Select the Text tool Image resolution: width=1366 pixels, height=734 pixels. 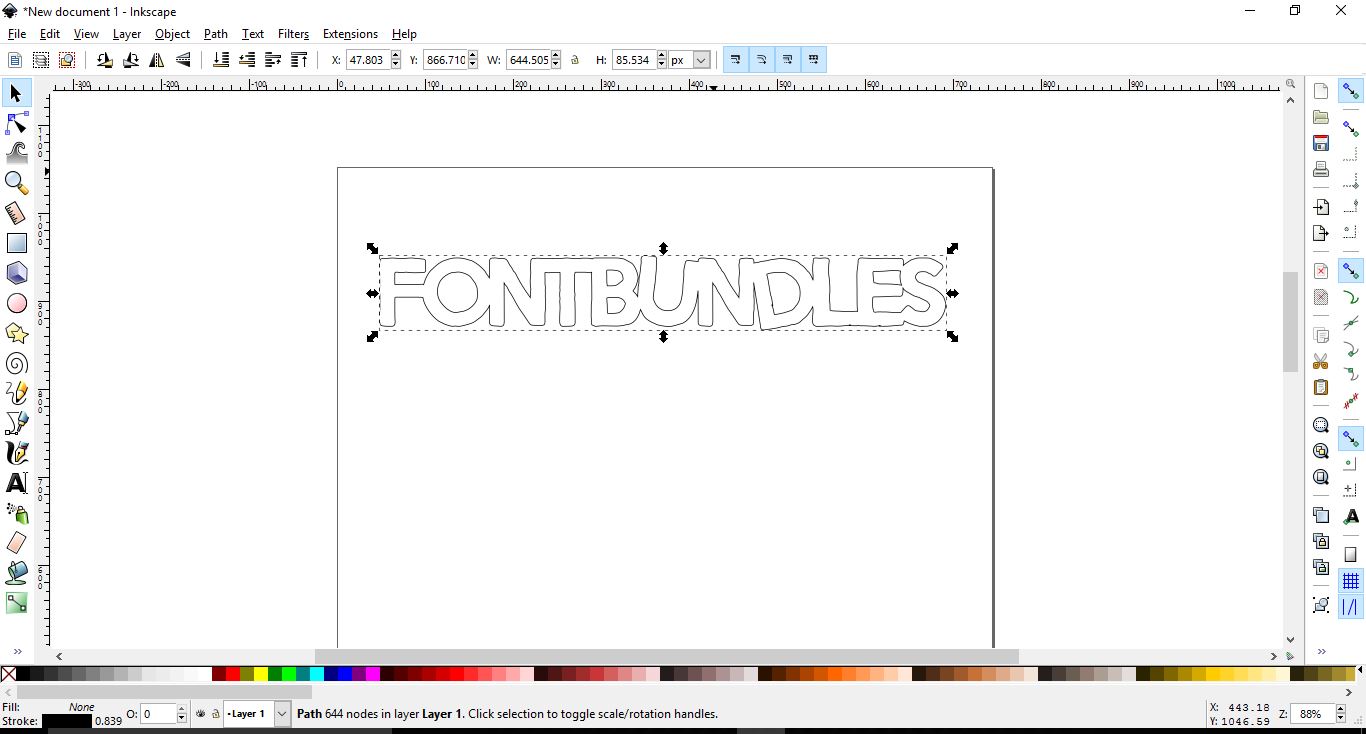[17, 483]
